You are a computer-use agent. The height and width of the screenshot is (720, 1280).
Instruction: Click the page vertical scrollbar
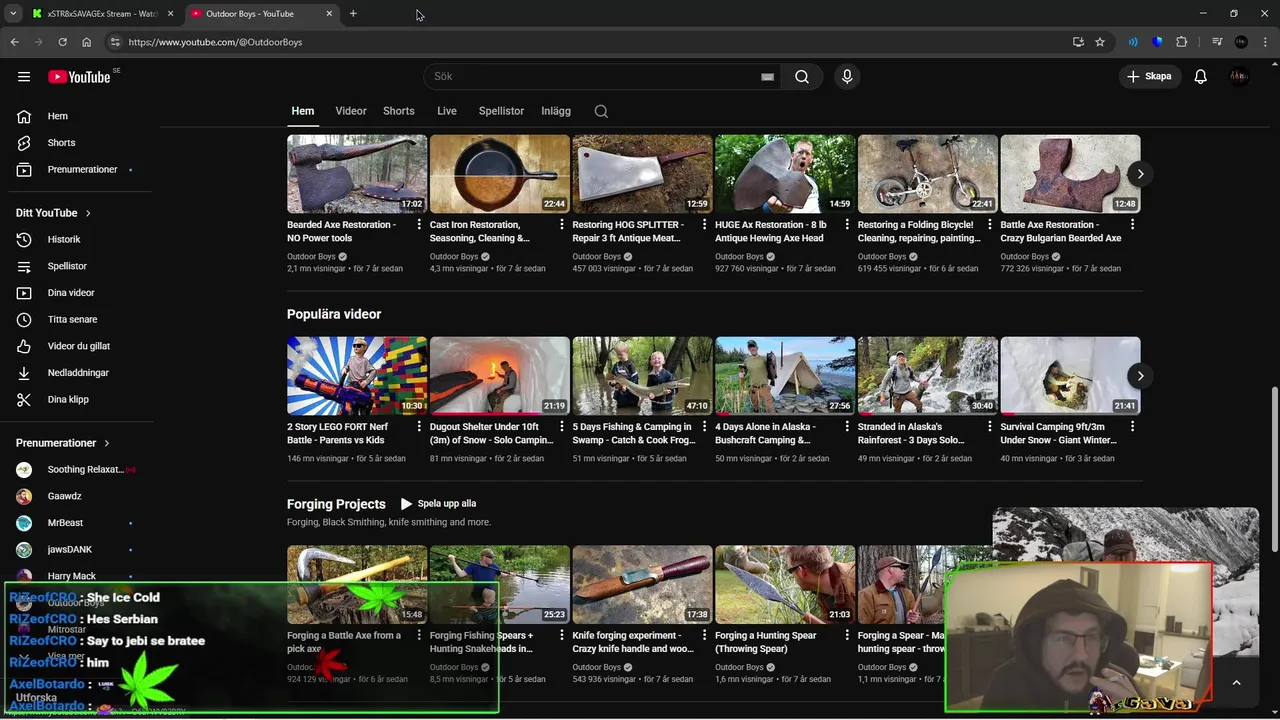coord(1274,468)
